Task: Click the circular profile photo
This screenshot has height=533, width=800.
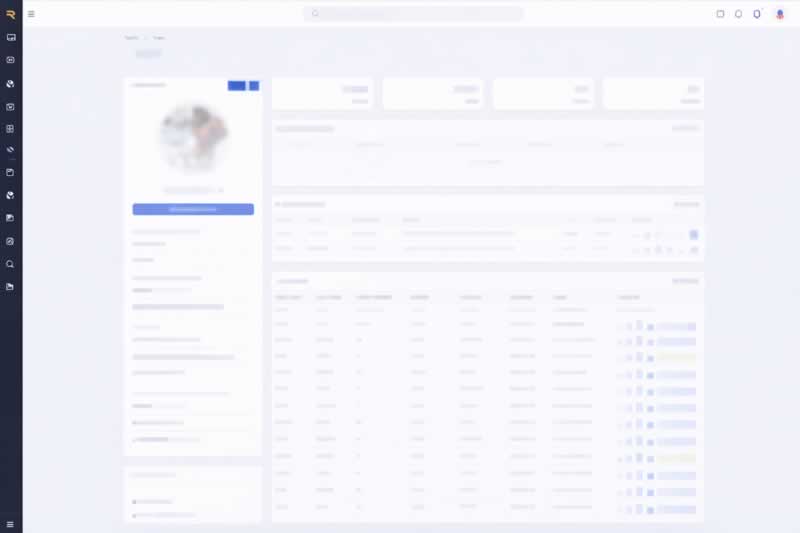Action: pos(193,137)
